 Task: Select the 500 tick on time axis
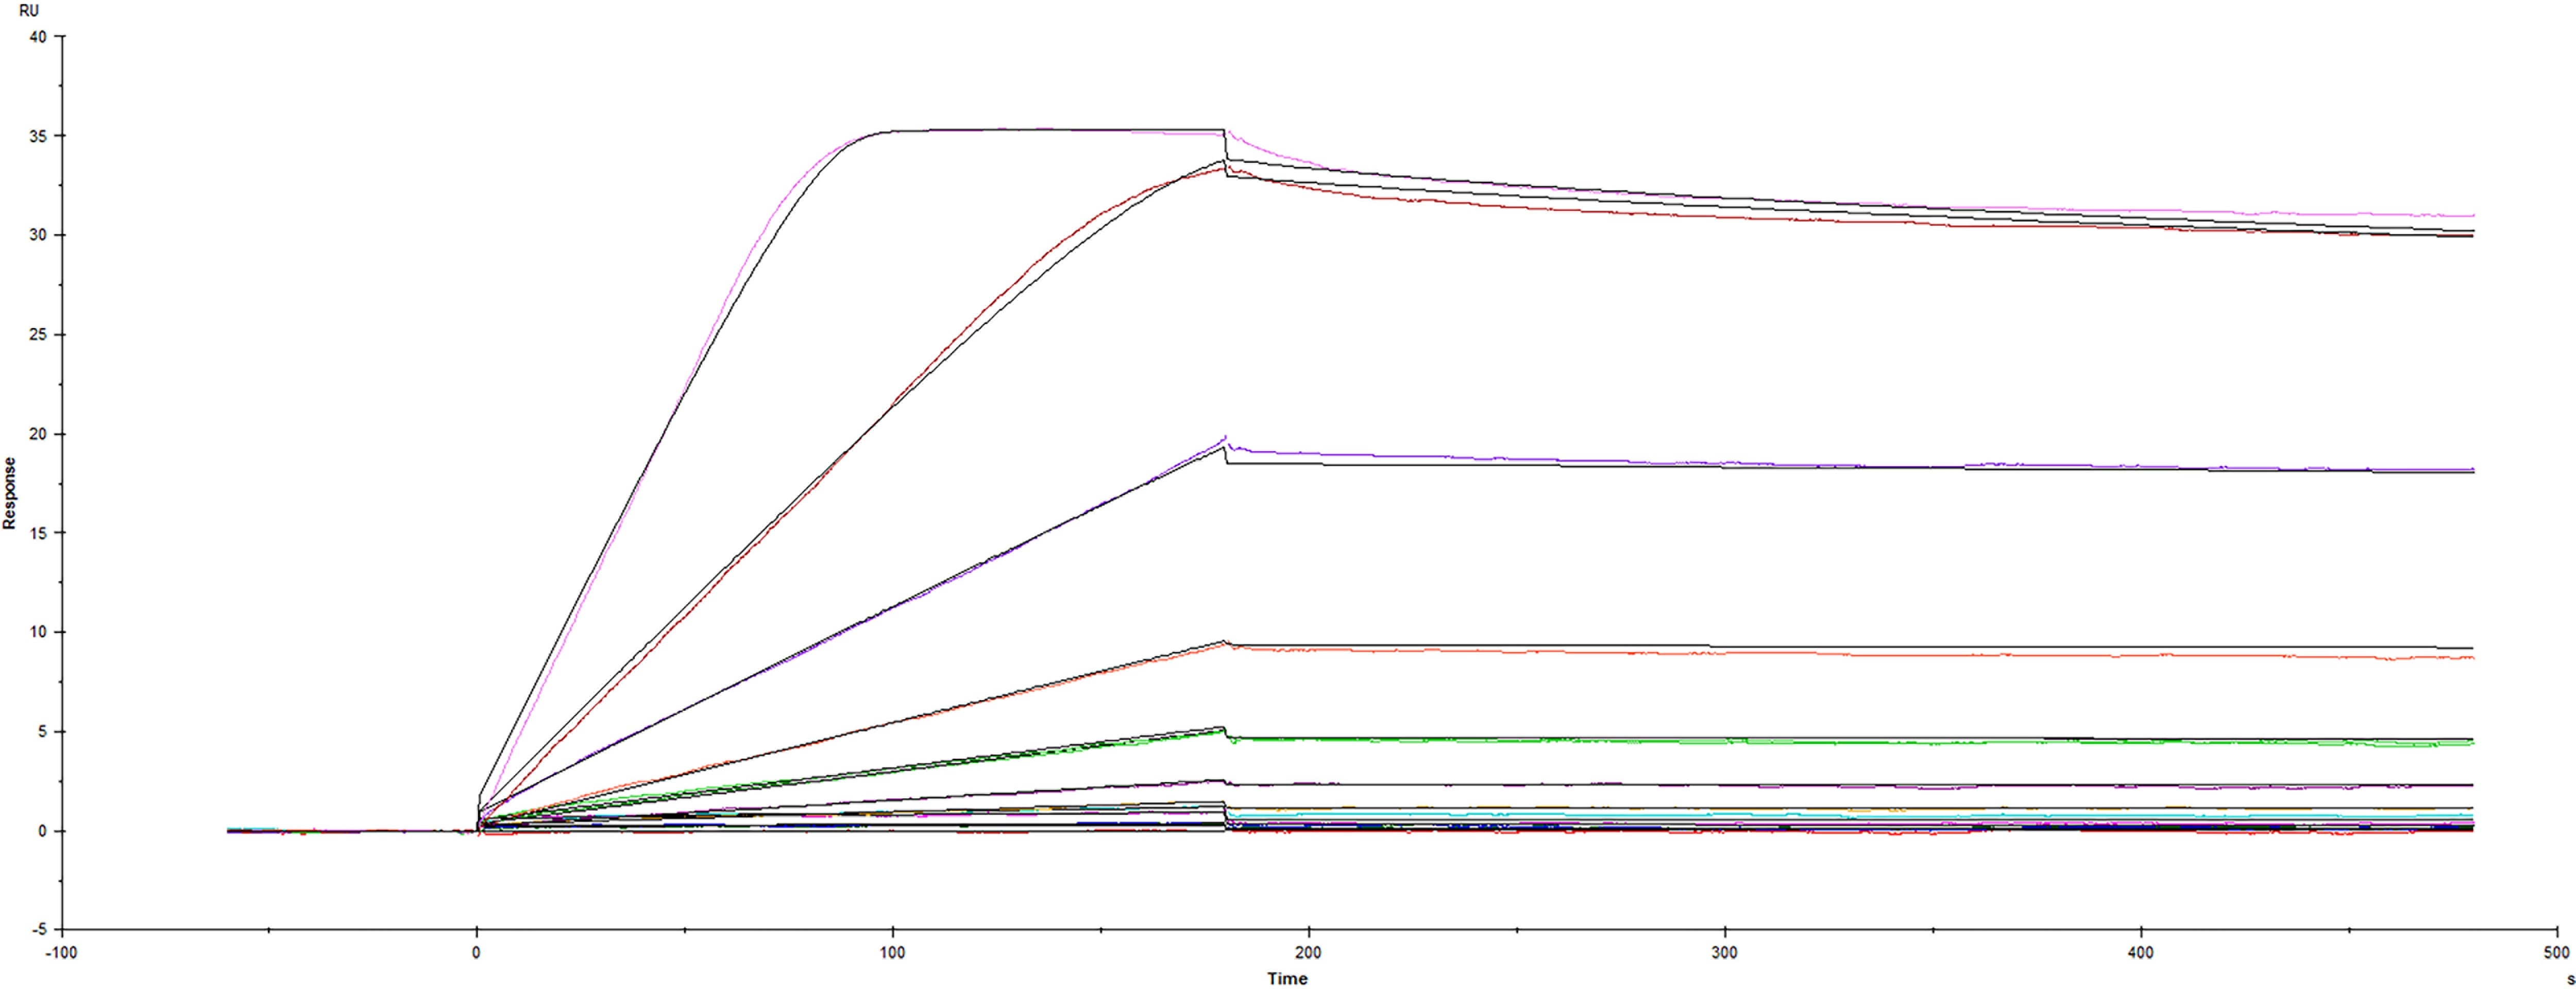[x=2556, y=953]
